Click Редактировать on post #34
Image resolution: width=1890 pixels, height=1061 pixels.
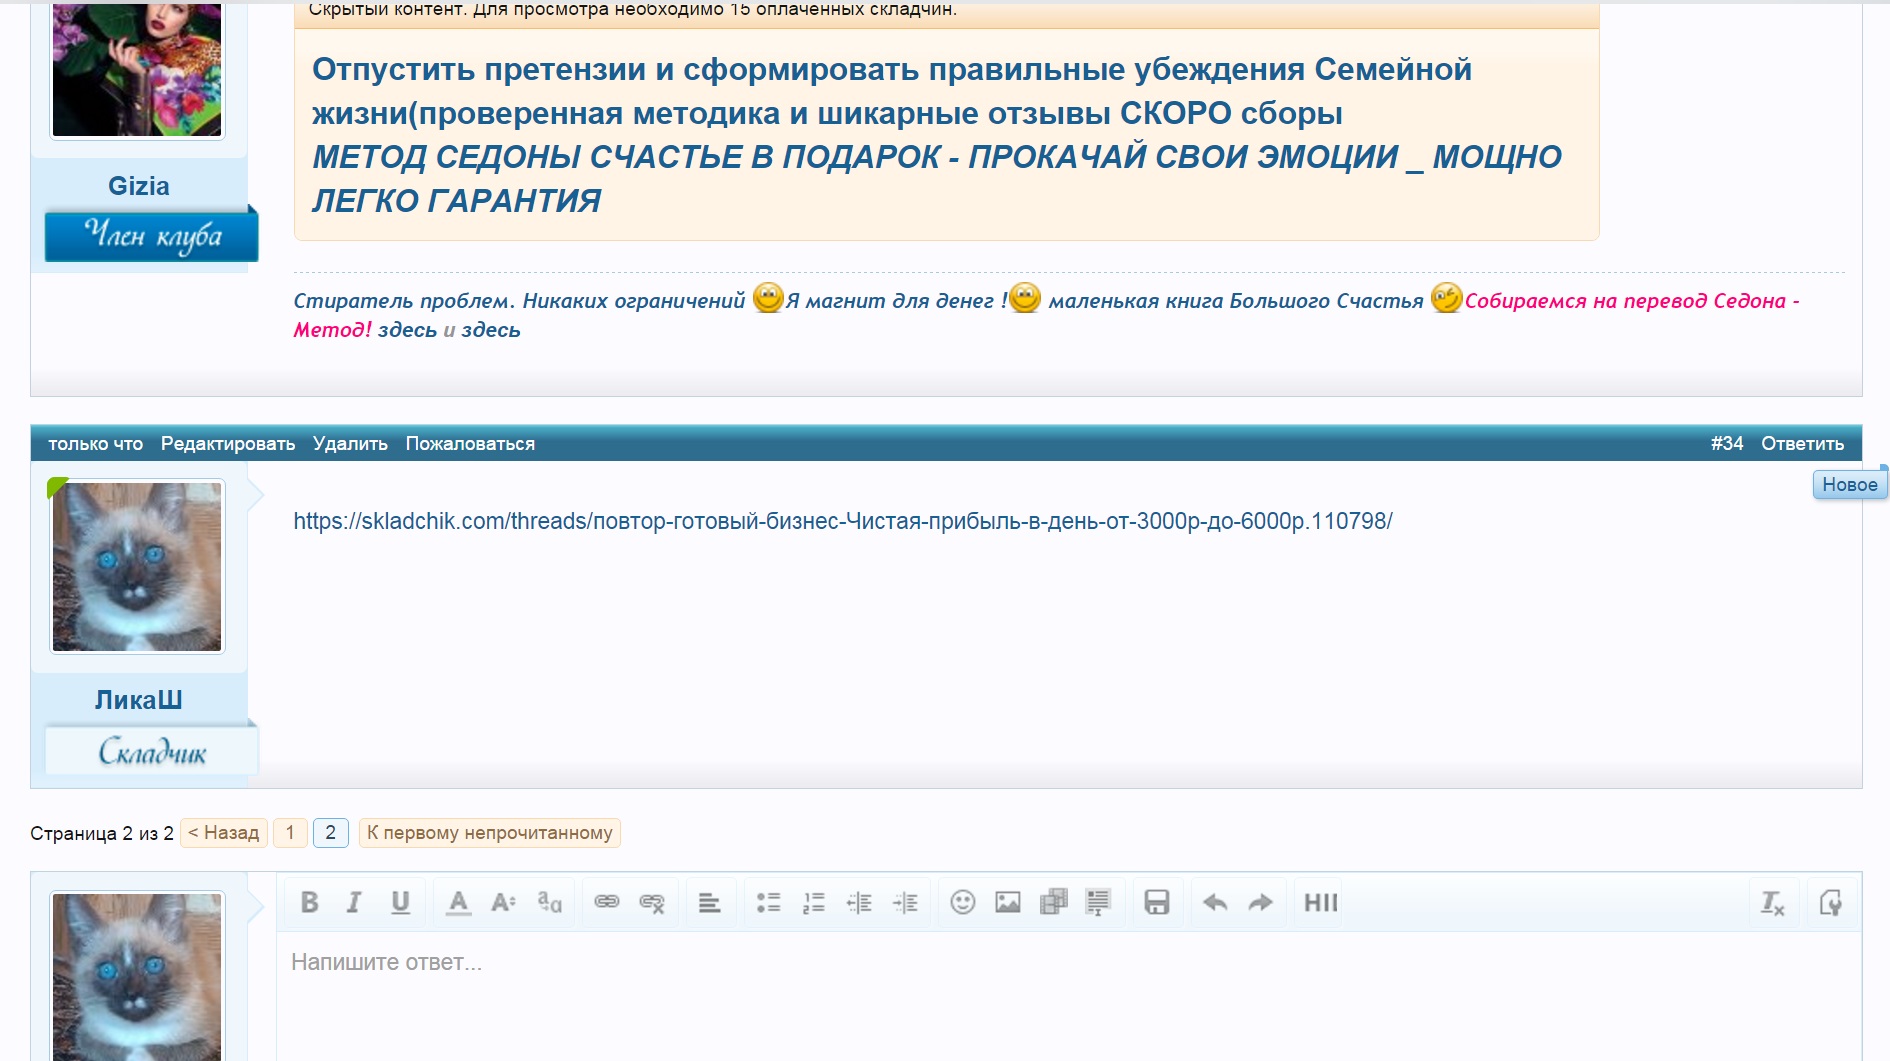point(228,444)
